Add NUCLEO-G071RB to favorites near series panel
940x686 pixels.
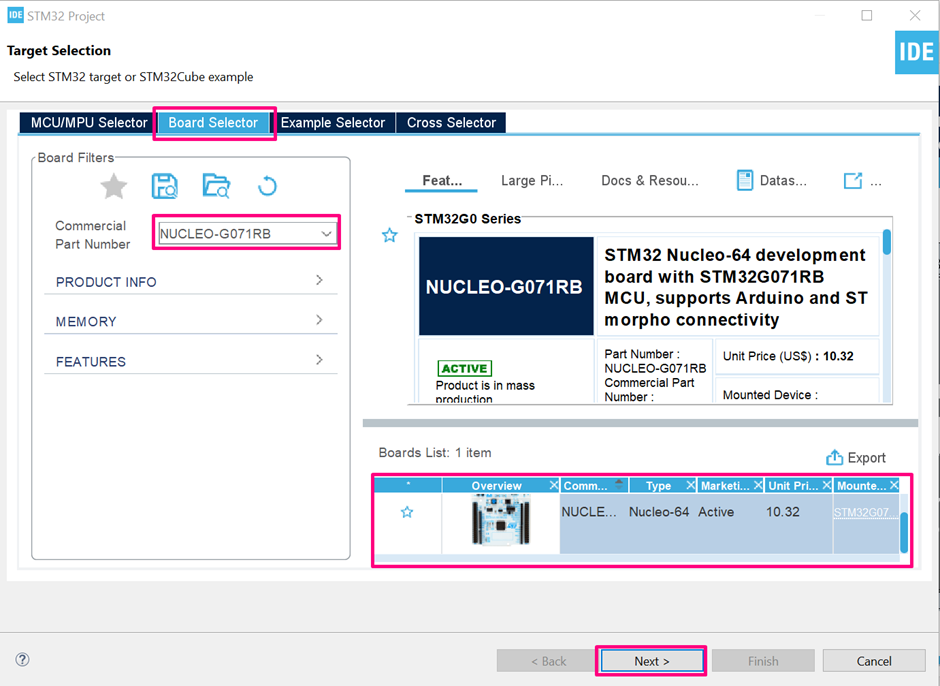[390, 235]
